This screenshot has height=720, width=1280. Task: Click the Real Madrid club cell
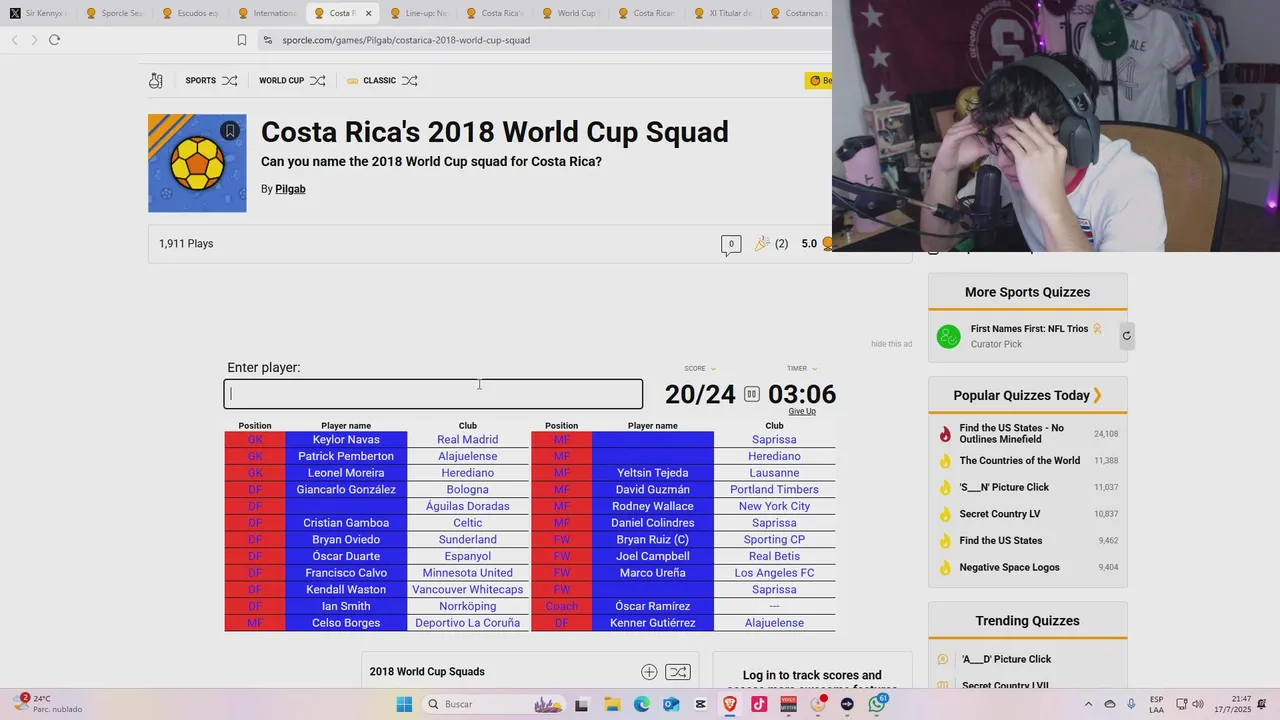coord(468,440)
